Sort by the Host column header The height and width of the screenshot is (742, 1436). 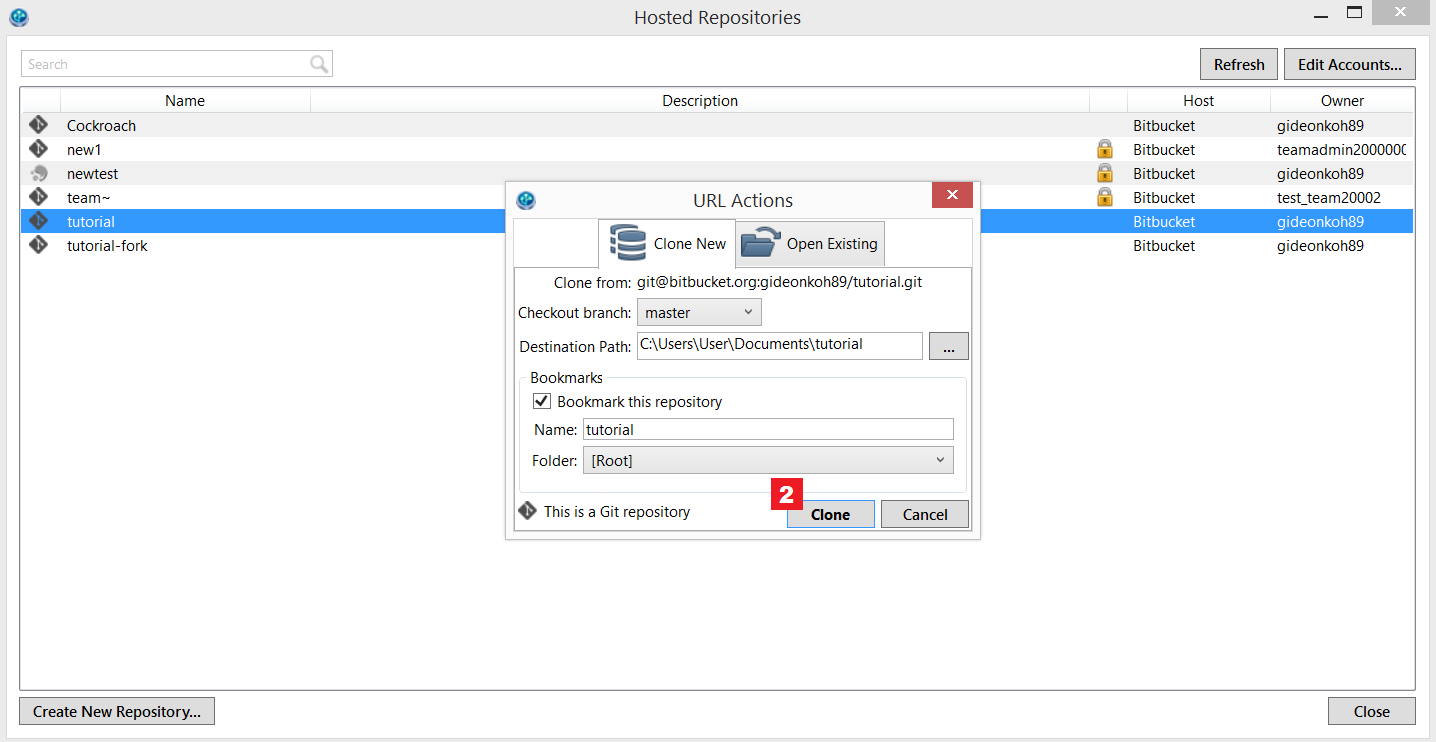coord(1198,100)
